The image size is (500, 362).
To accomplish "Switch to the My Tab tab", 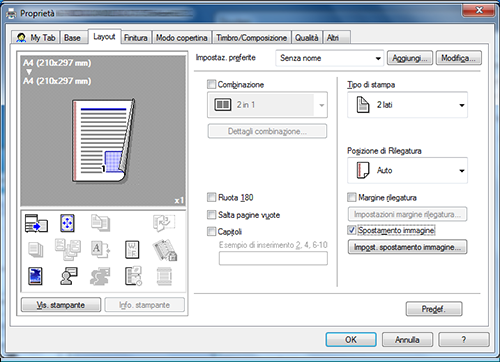I will [36, 38].
